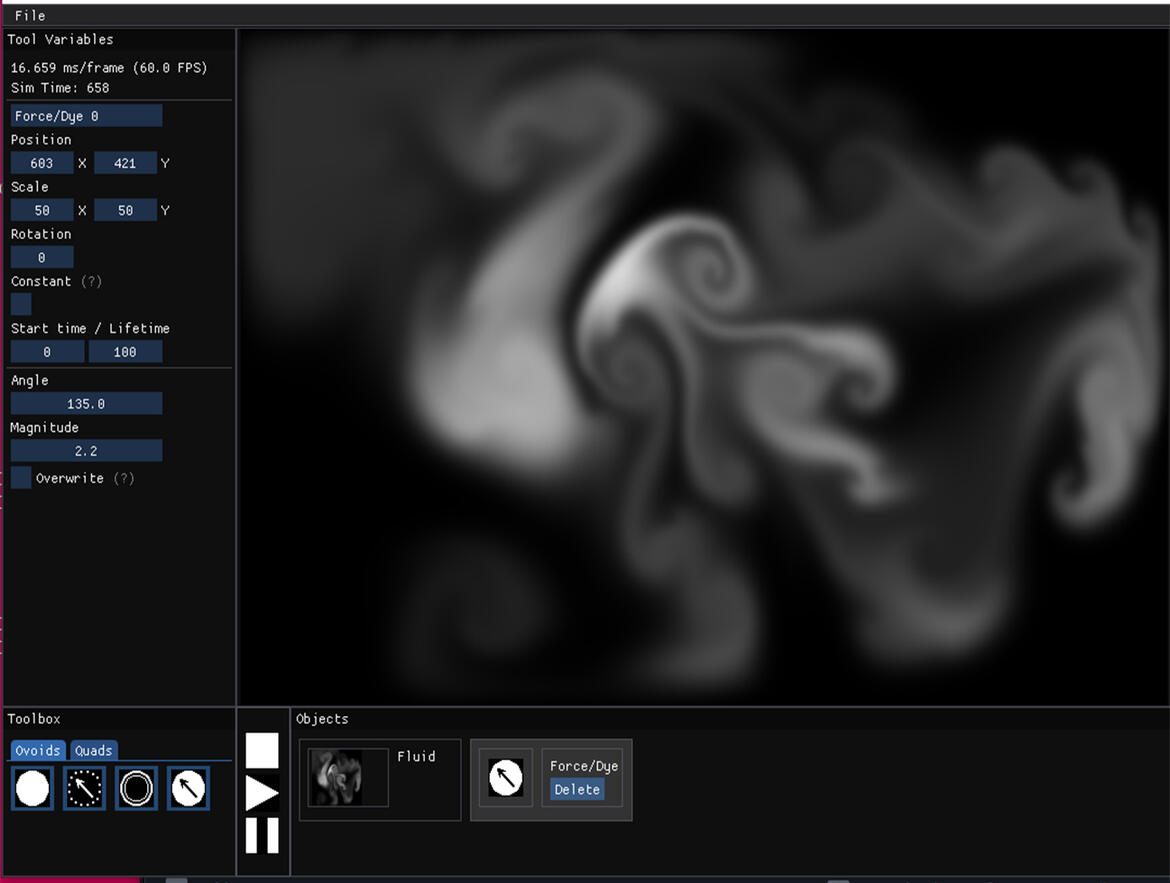Click the Force/Dye object arrow icon
This screenshot has width=1170, height=883.
[505, 777]
